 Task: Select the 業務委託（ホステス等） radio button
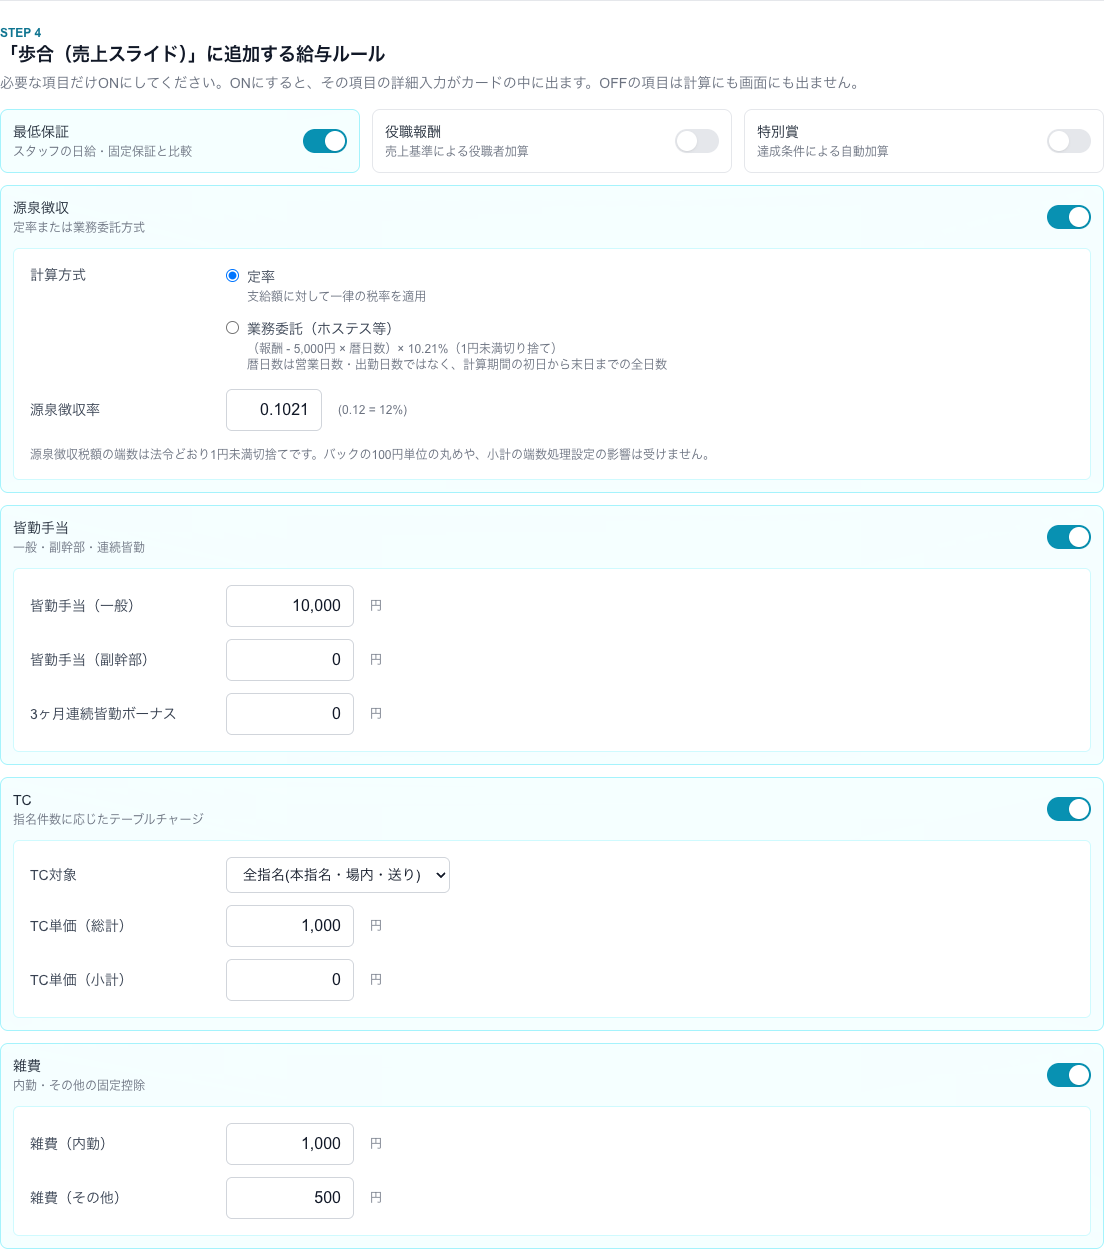pos(233,327)
